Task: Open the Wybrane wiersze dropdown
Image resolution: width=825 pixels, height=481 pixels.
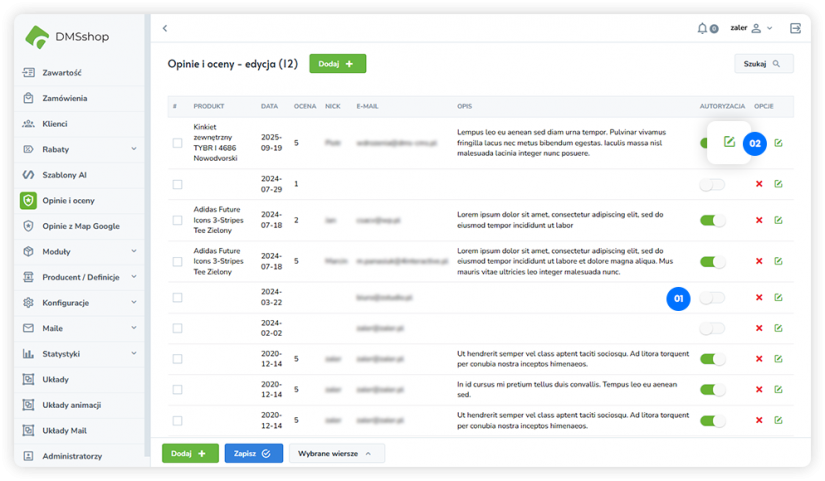Action: 336,453
